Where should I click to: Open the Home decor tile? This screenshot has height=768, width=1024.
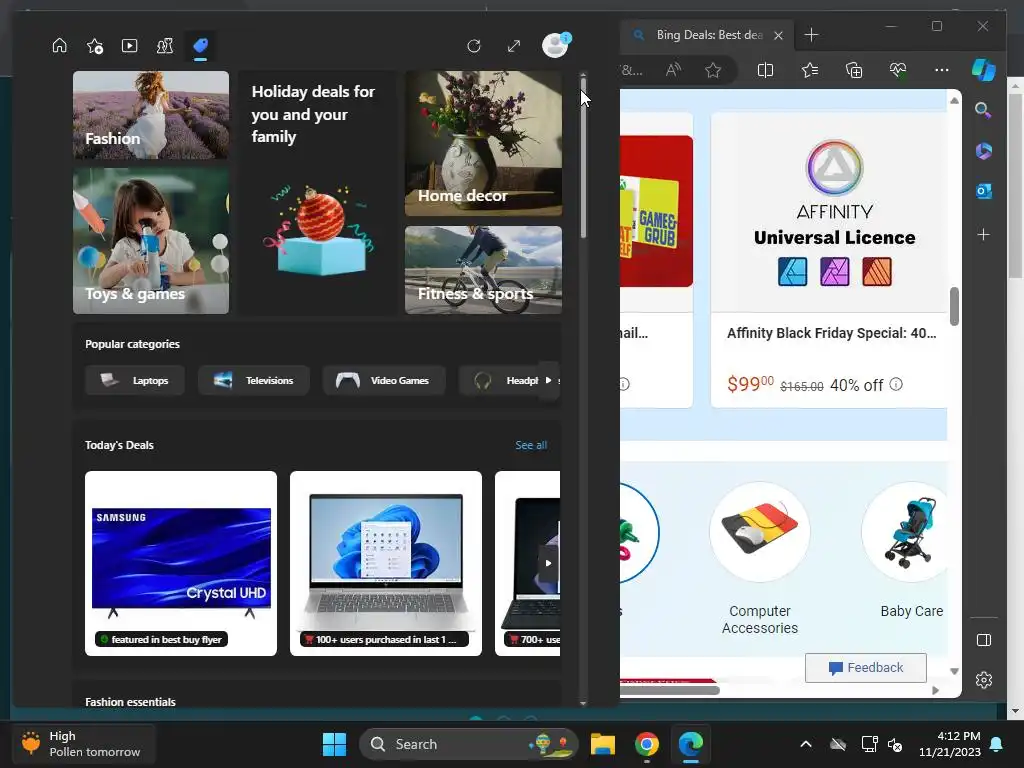coord(483,144)
